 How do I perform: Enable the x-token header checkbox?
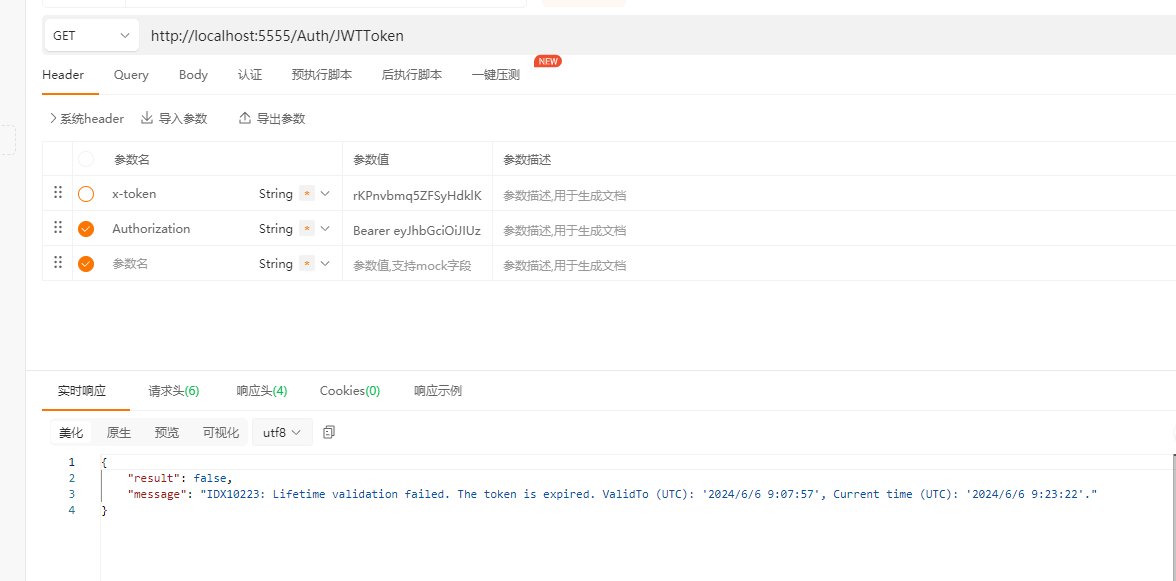point(86,194)
